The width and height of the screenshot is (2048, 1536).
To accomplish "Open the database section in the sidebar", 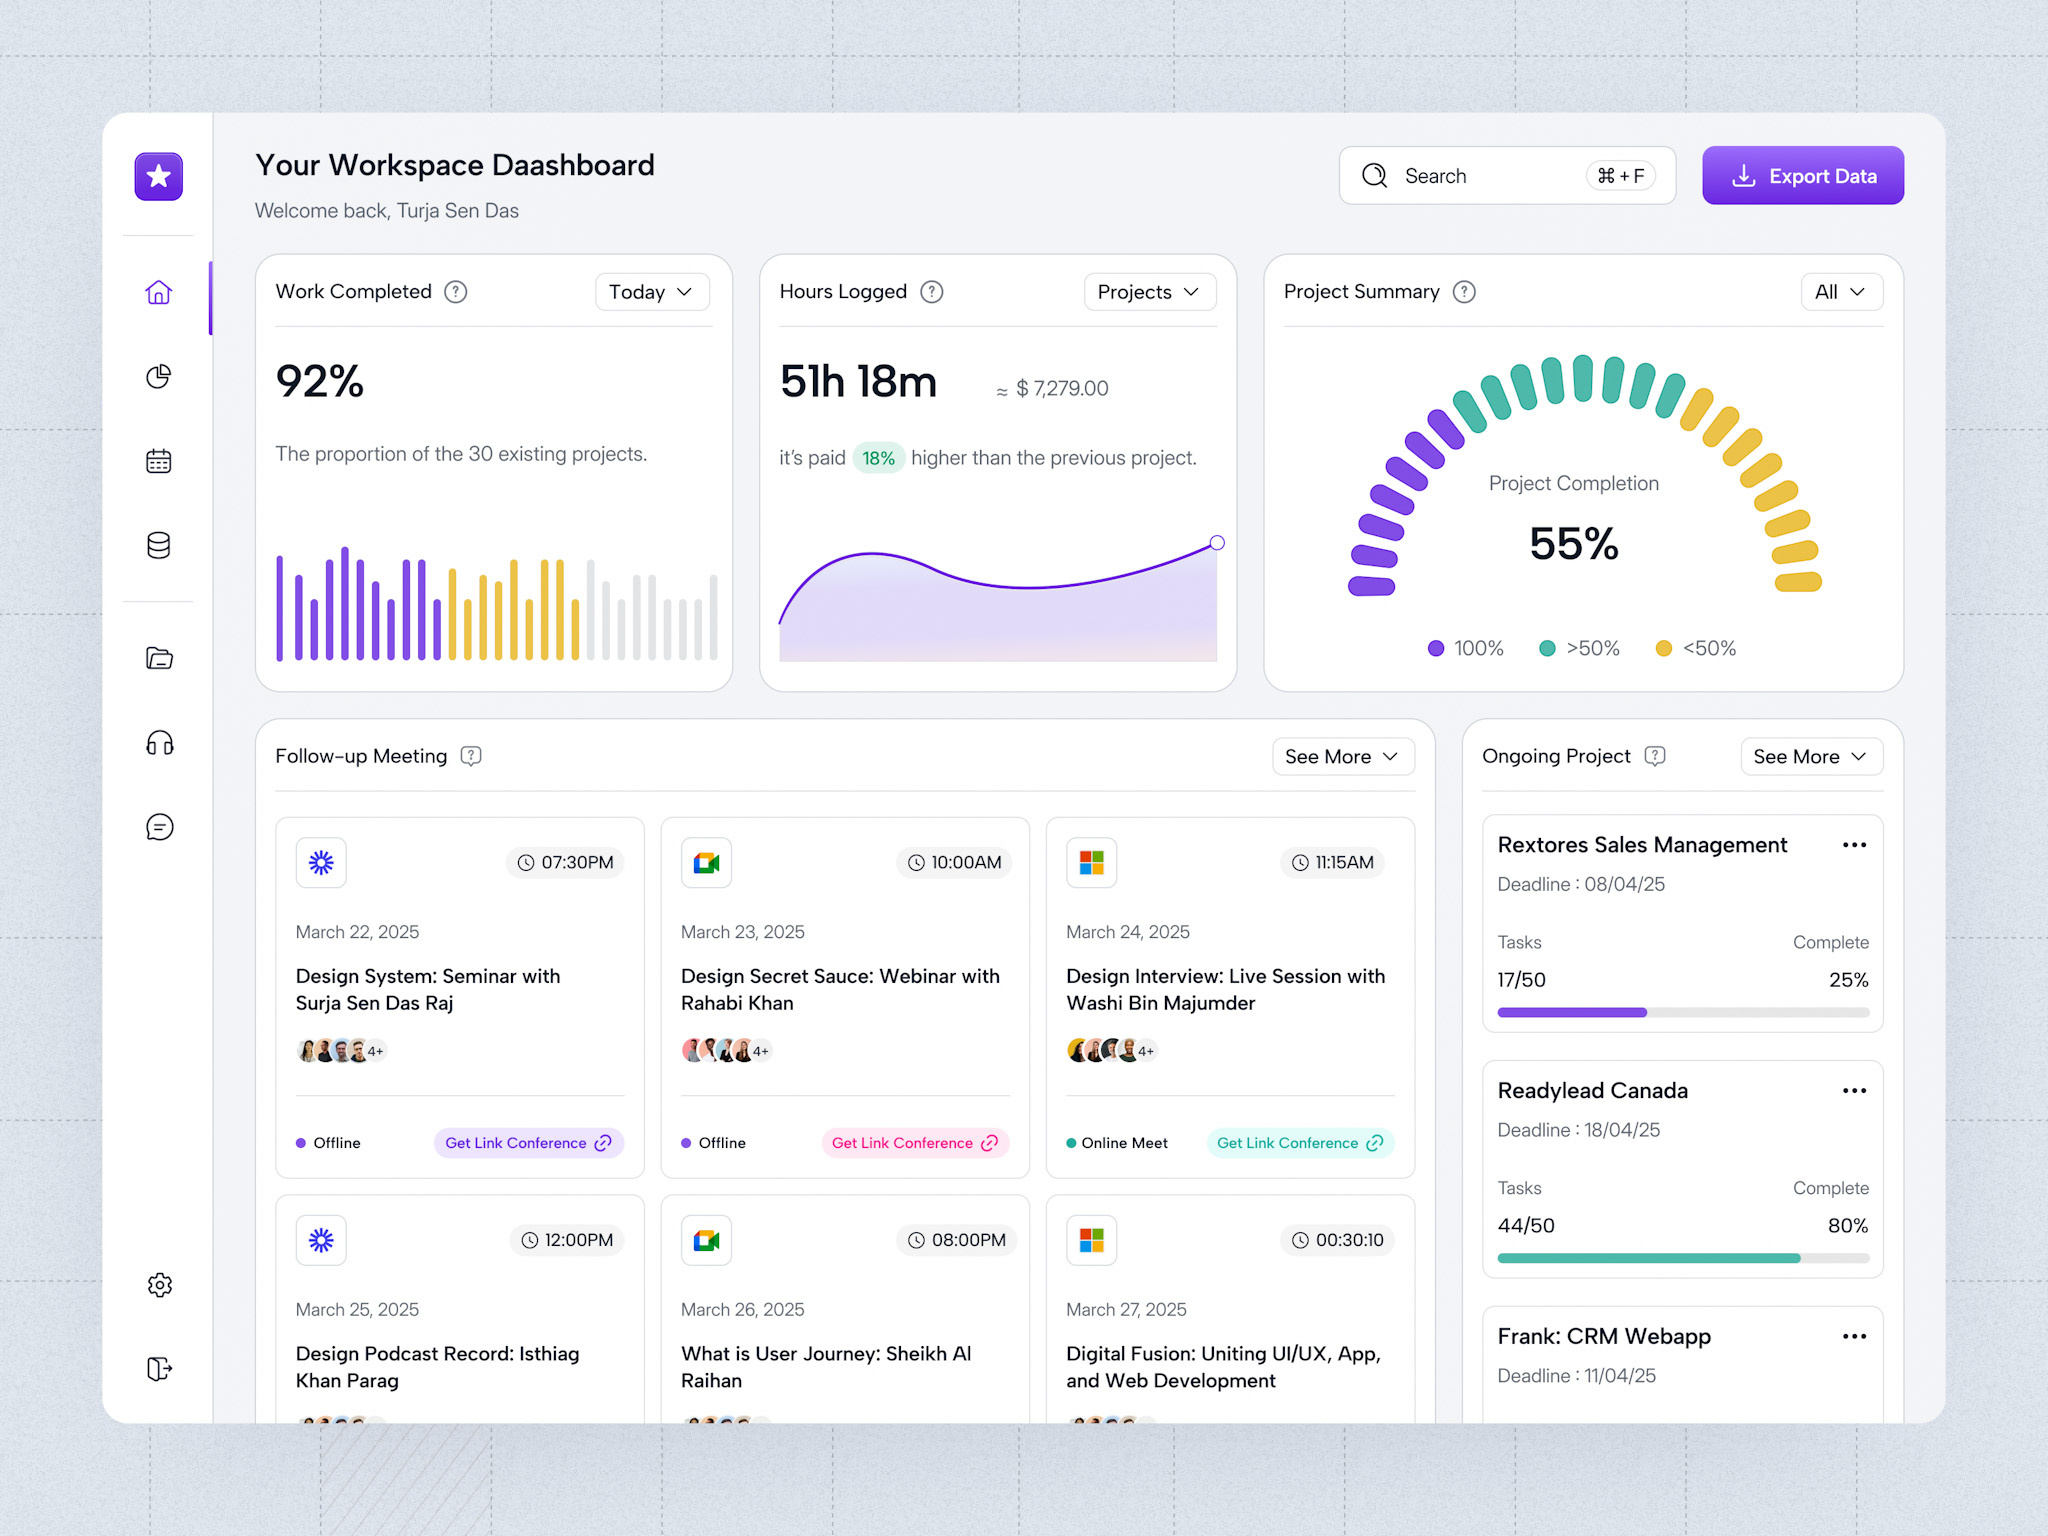I will [x=159, y=544].
